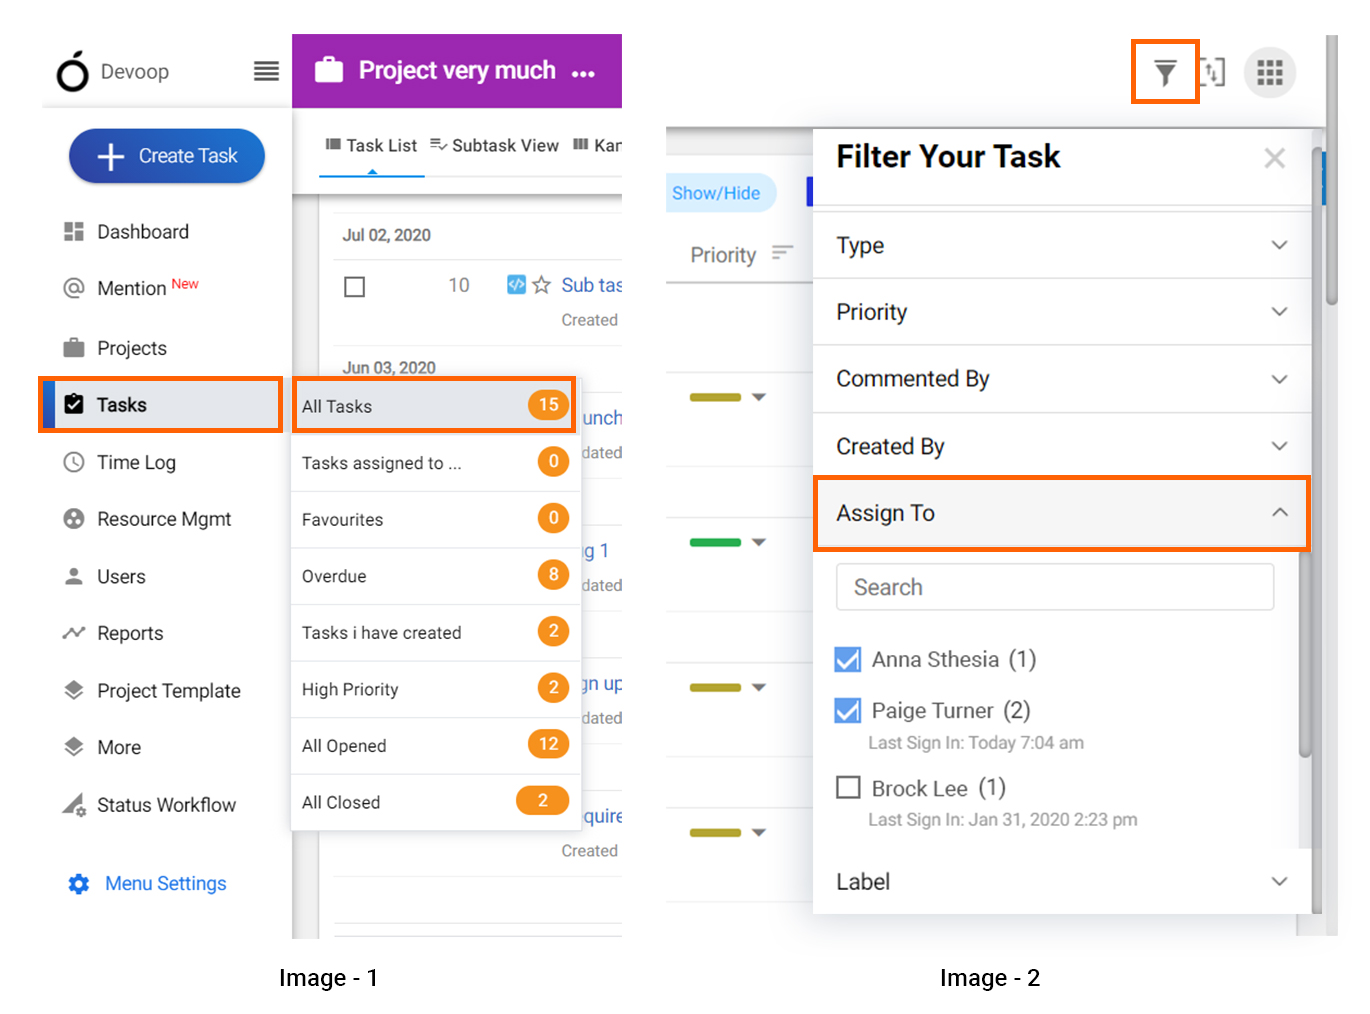Click the star icon beside Sub task
The height and width of the screenshot is (1014, 1370).
pyautogui.click(x=541, y=285)
